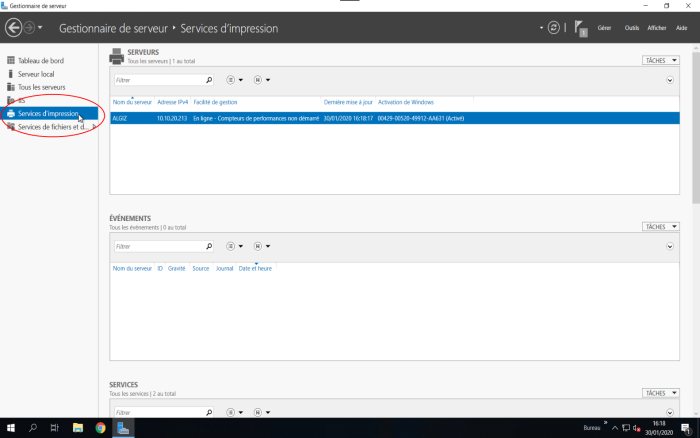Open Tableau de bord in sidebar

40,61
